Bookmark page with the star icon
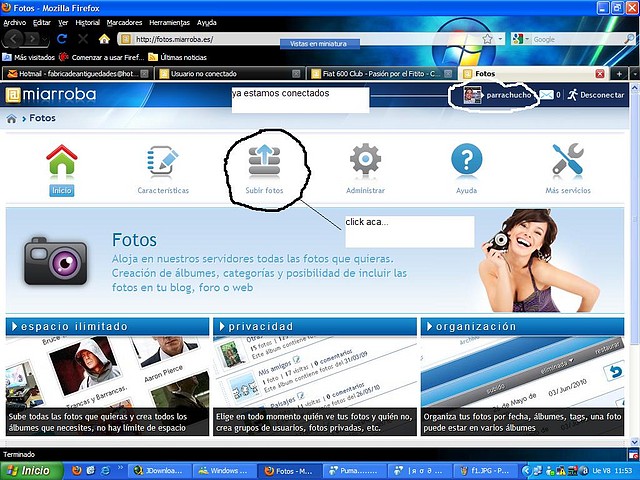The image size is (640, 480). point(487,39)
